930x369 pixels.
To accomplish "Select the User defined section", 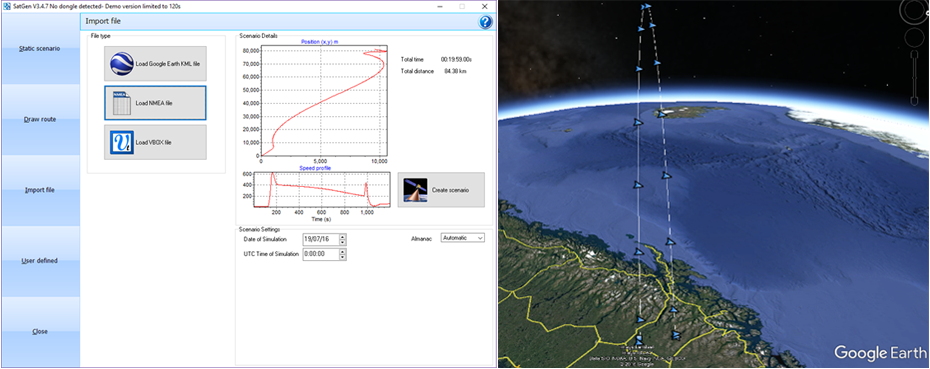I will point(40,261).
